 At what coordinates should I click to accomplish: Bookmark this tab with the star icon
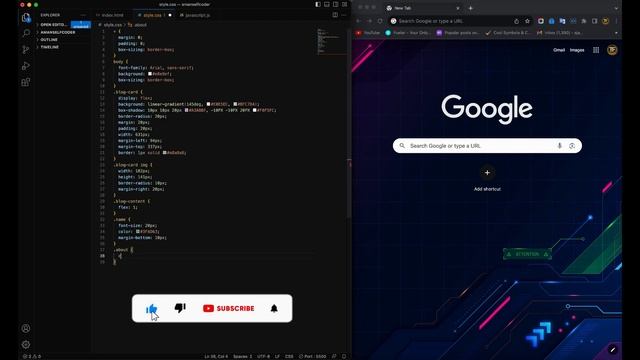pos(527,21)
